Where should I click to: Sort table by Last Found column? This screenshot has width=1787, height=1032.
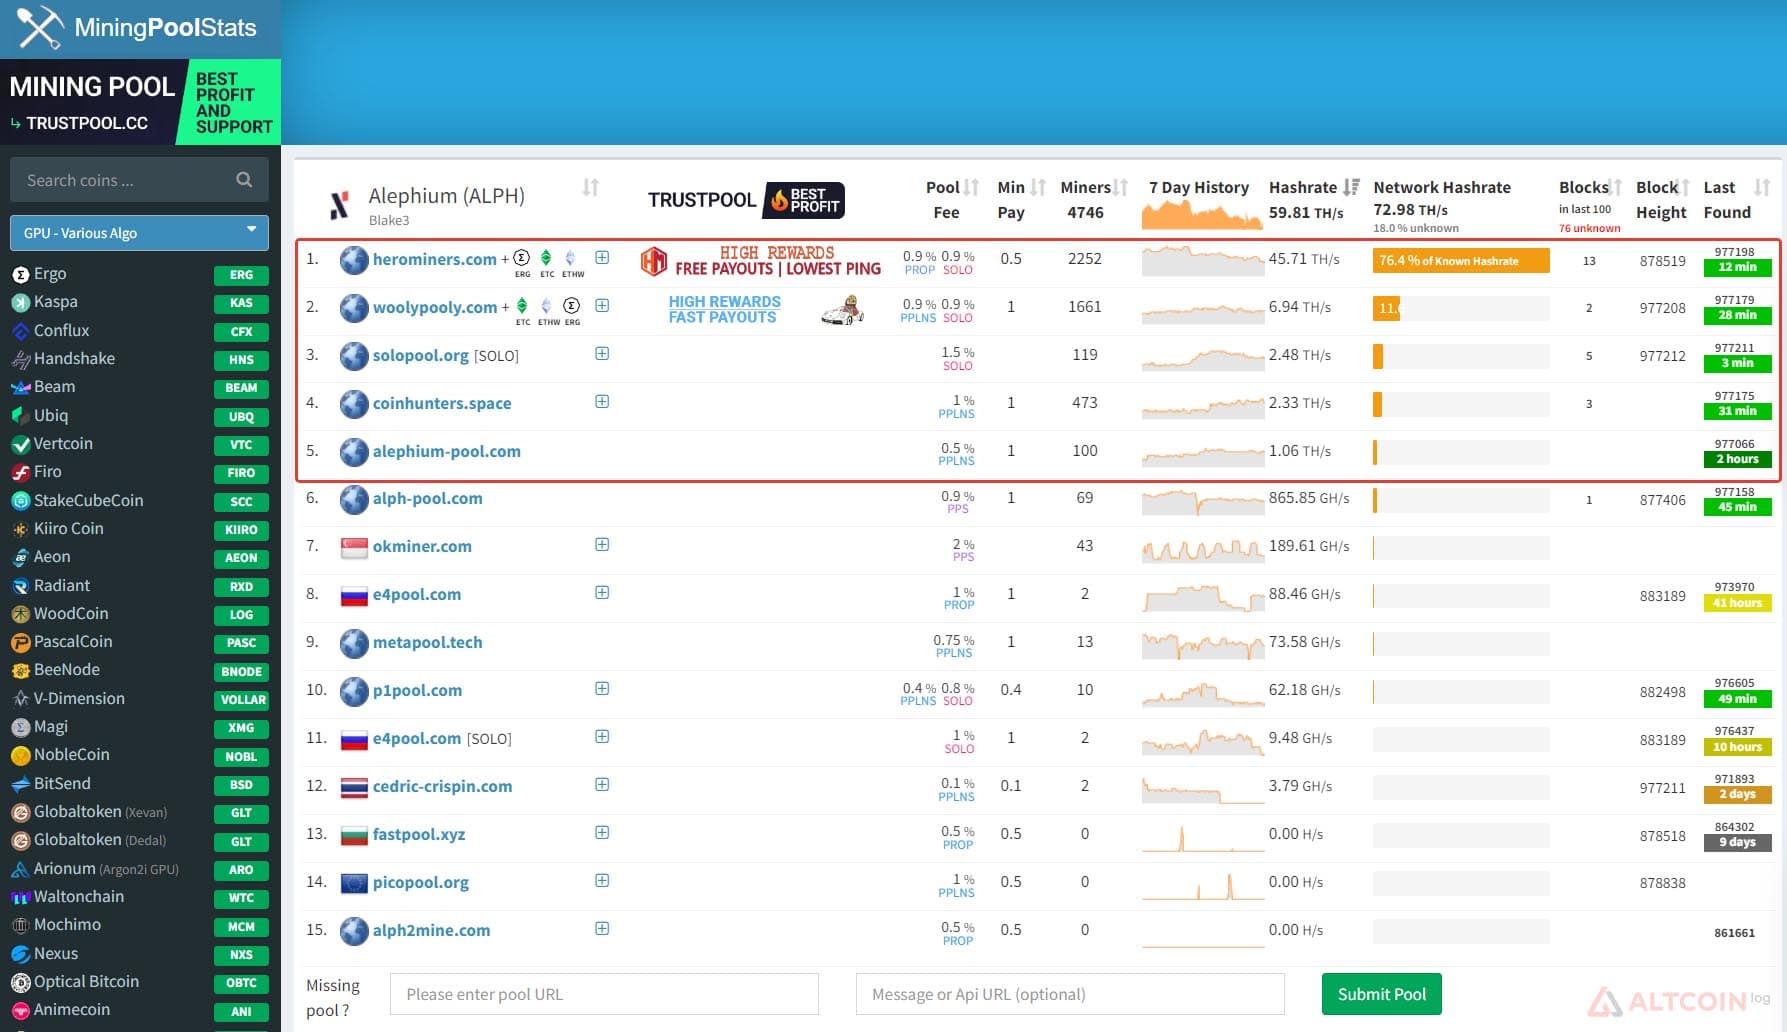tap(1762, 187)
